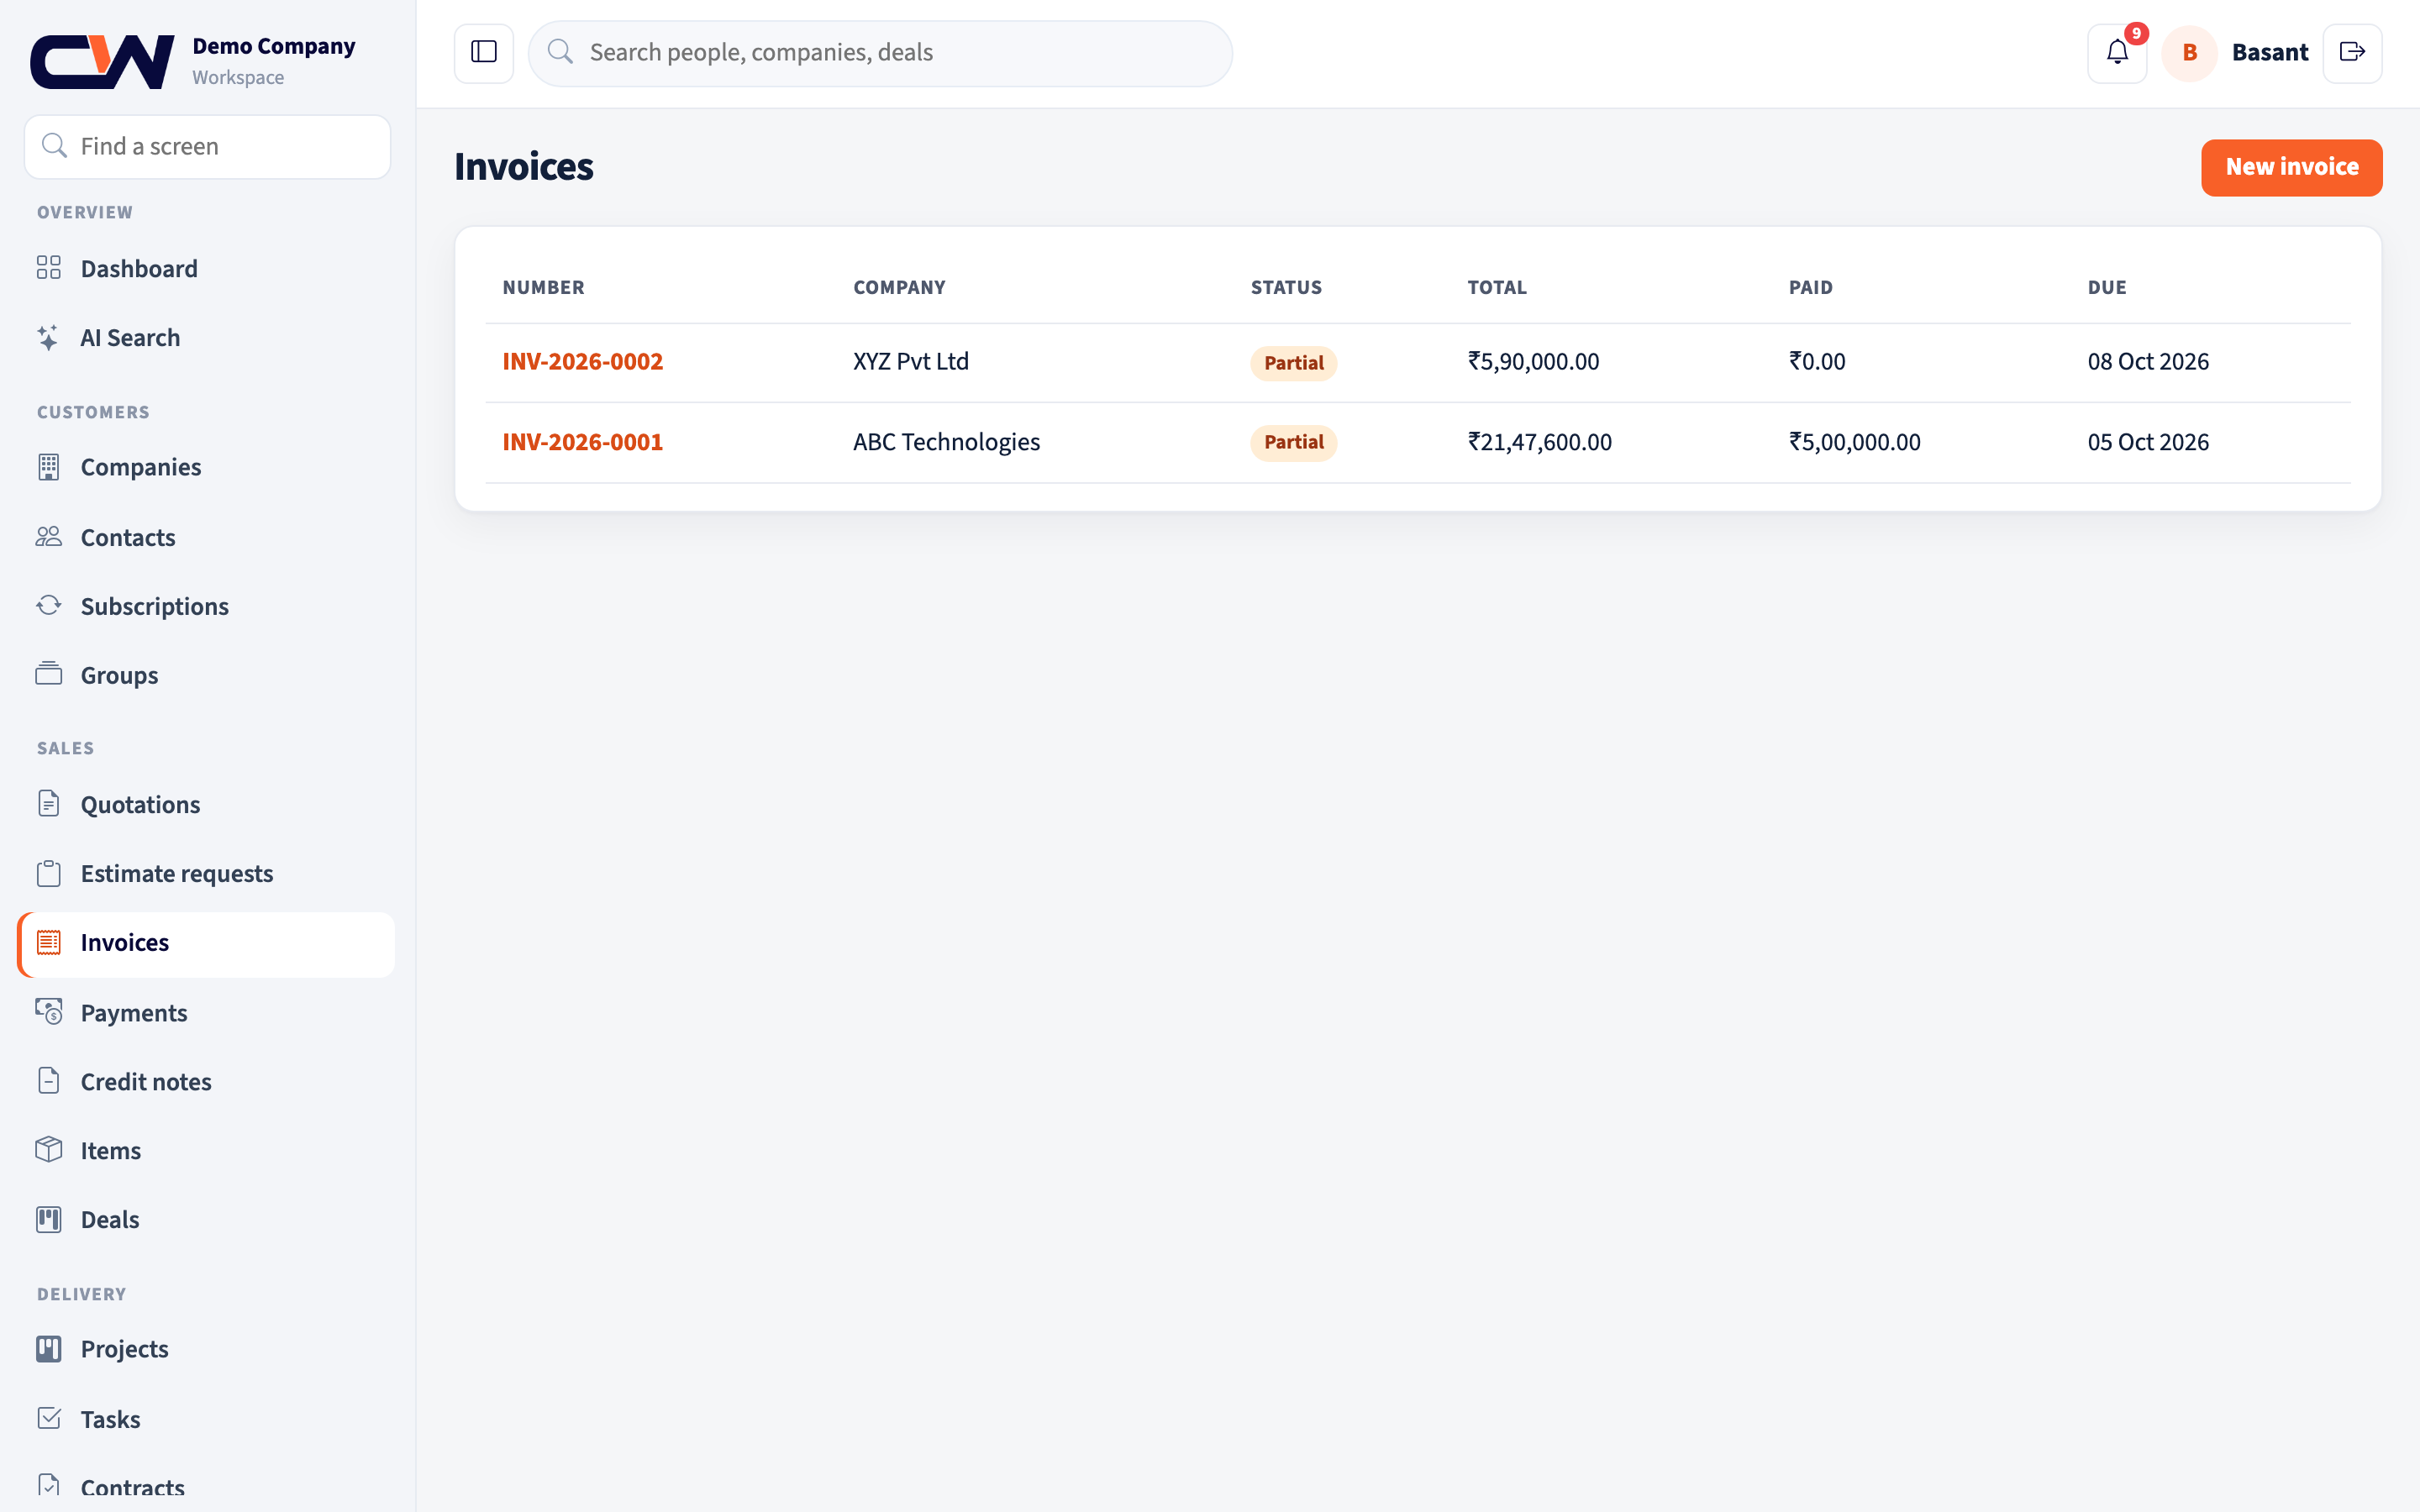Click the XYZ Pvt Ltd company cell

tap(910, 361)
